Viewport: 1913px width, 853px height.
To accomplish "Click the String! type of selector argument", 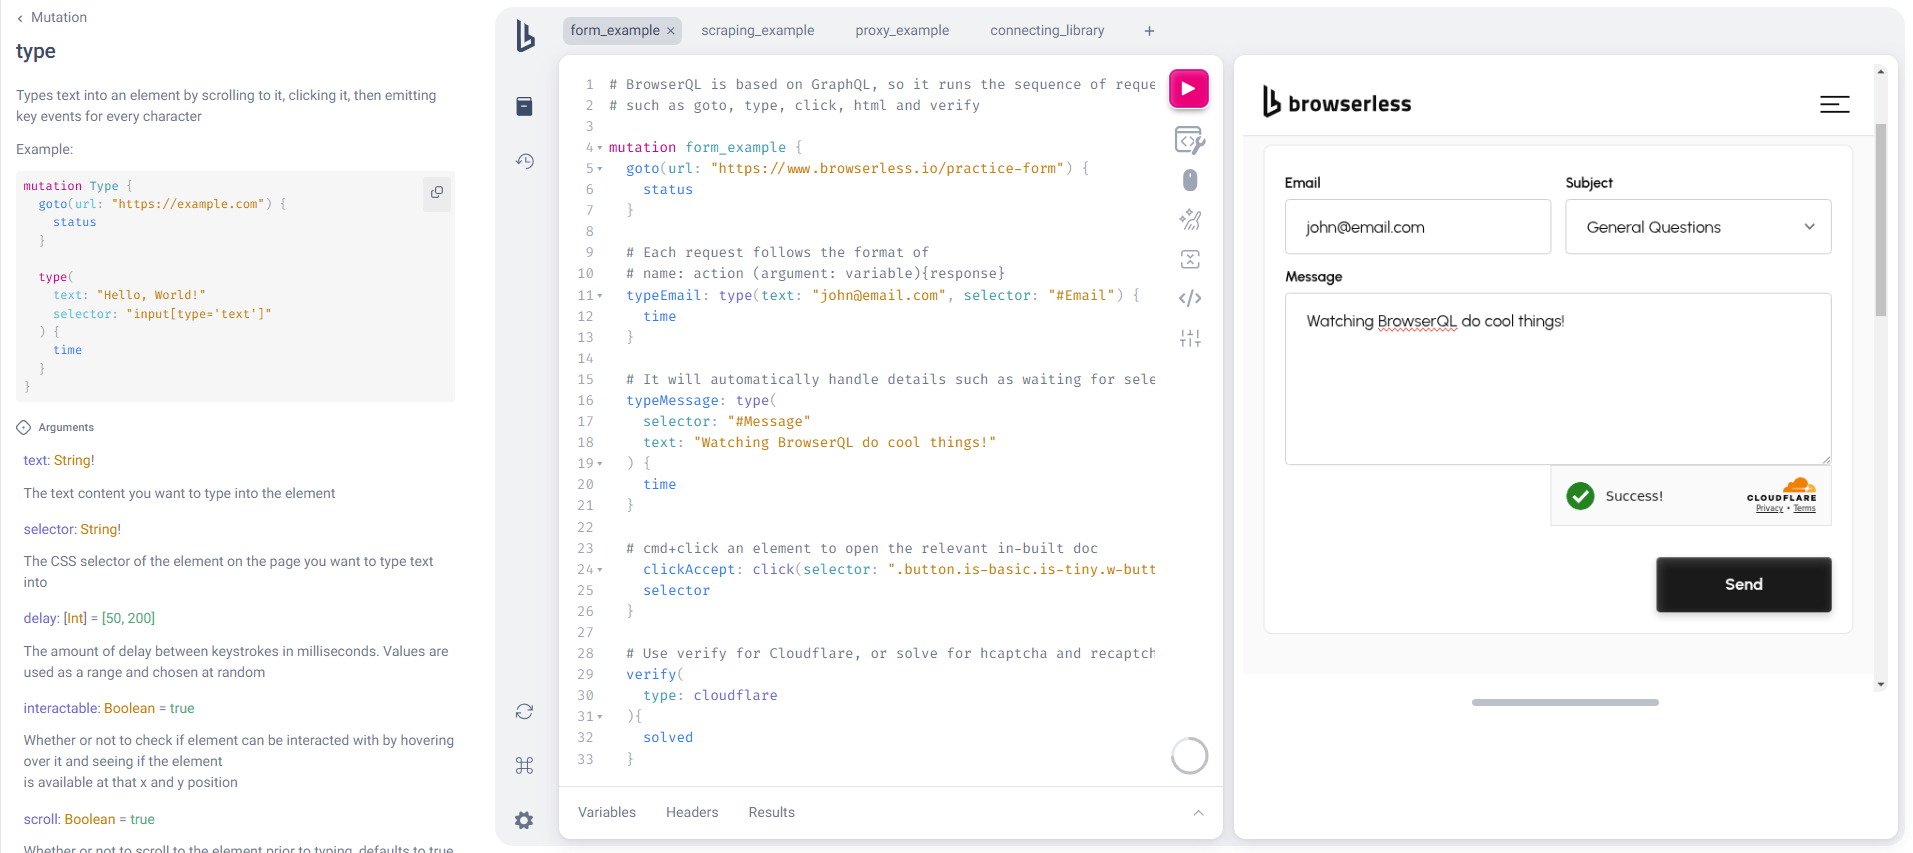I will [x=100, y=529].
